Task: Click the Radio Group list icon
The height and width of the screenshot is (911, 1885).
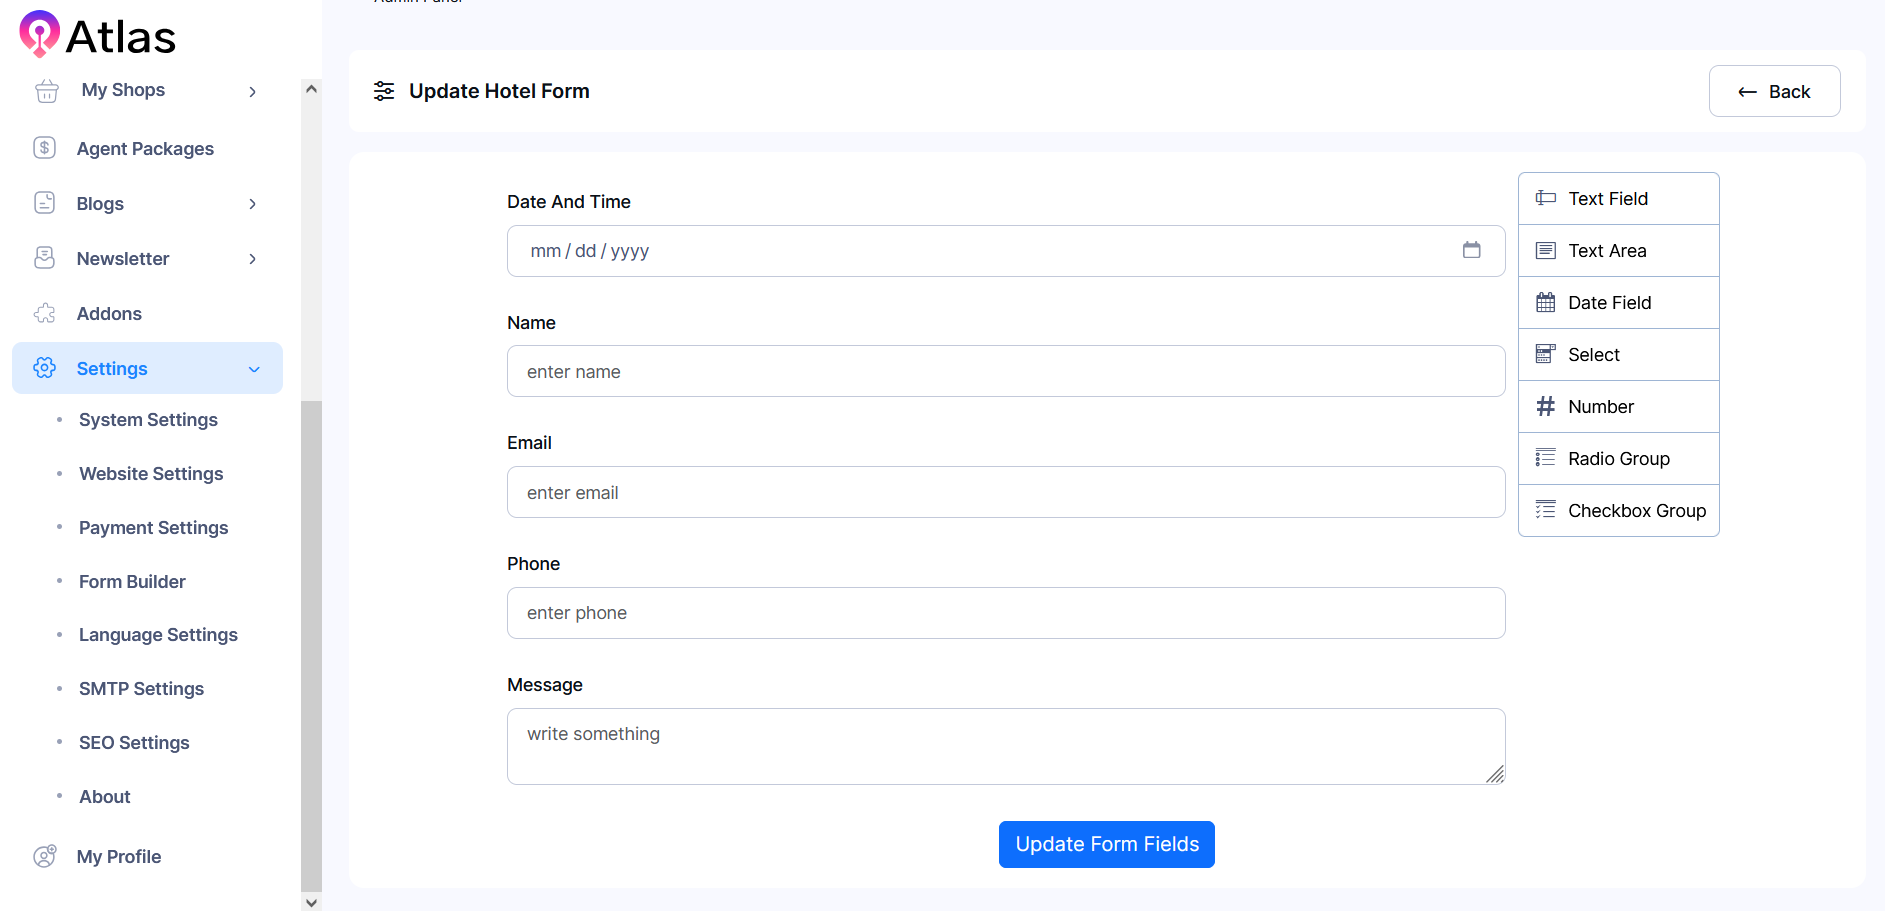Action: [x=1546, y=458]
